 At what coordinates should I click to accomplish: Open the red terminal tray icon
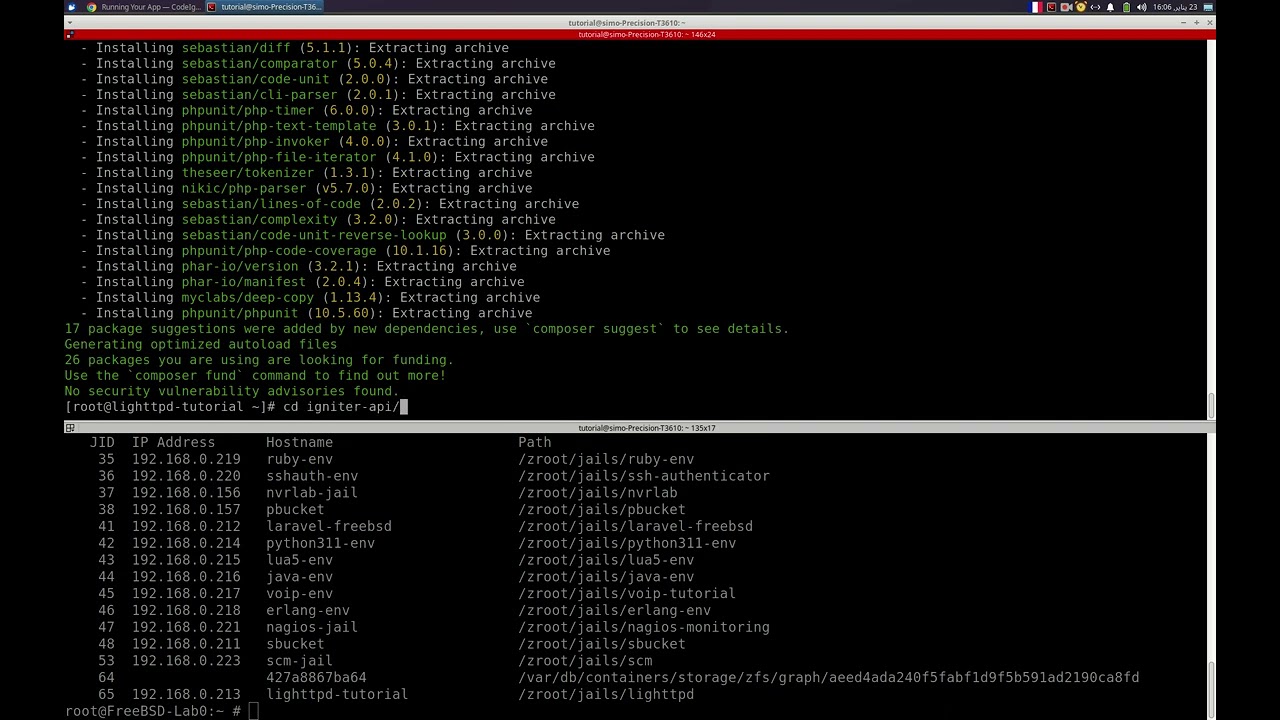tap(1051, 7)
